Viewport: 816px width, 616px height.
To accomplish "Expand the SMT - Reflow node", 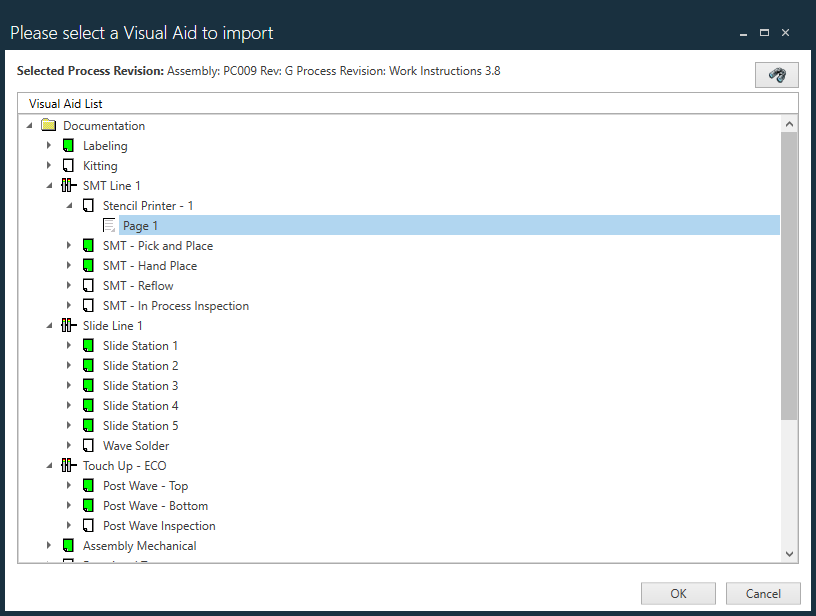I will (68, 285).
